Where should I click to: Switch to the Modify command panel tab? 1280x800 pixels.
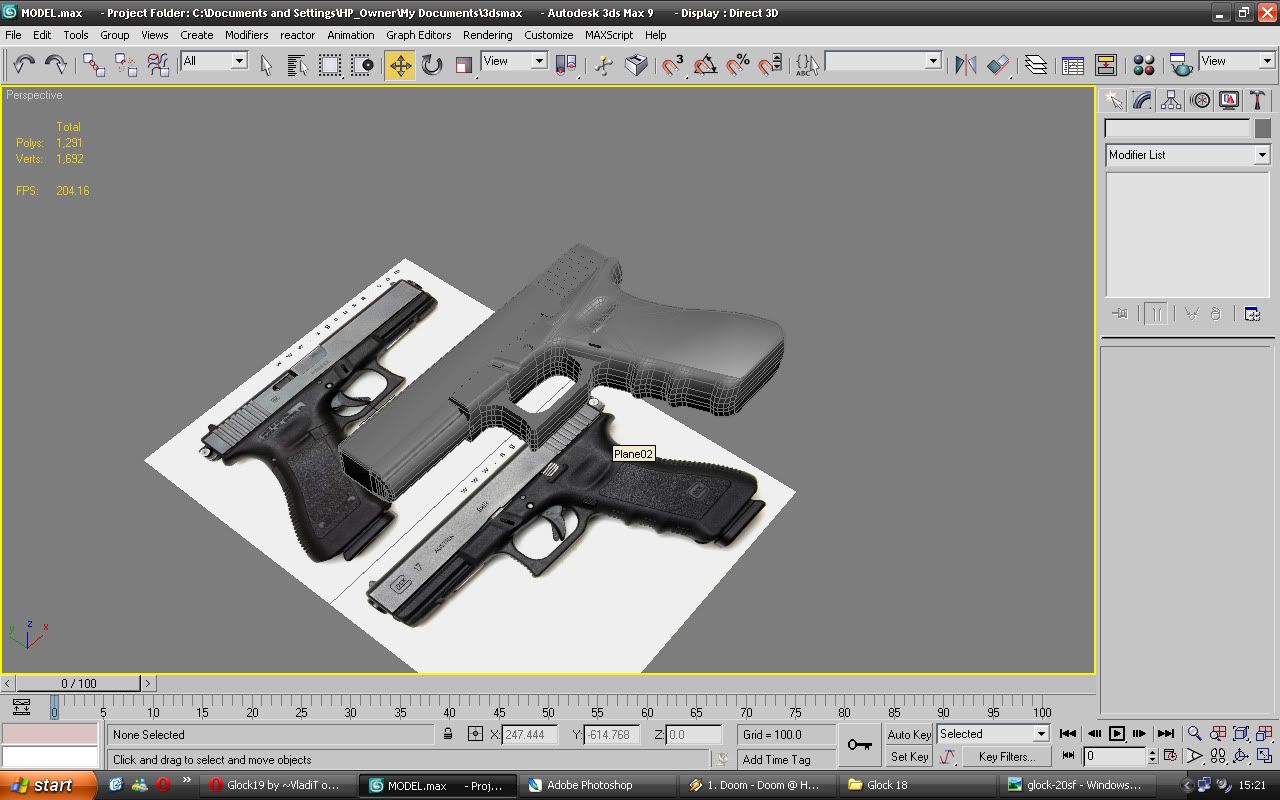[1142, 100]
